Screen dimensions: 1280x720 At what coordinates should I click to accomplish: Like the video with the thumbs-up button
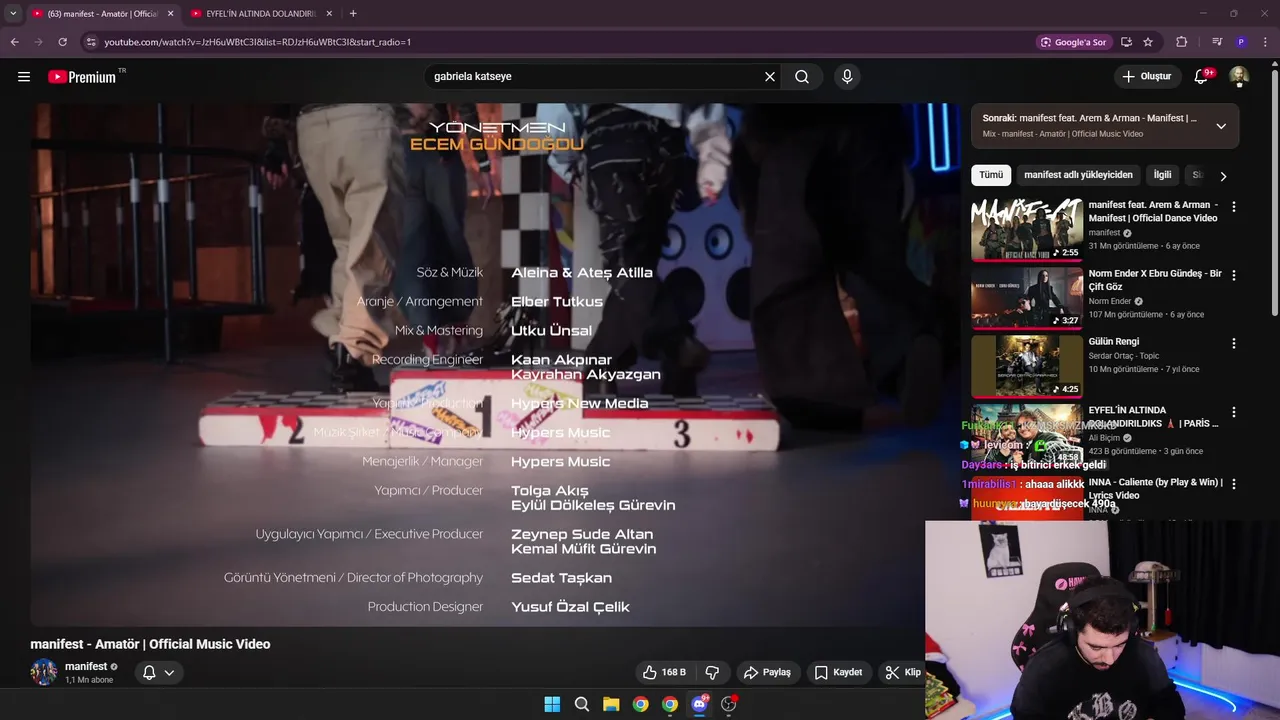pyautogui.click(x=666, y=672)
